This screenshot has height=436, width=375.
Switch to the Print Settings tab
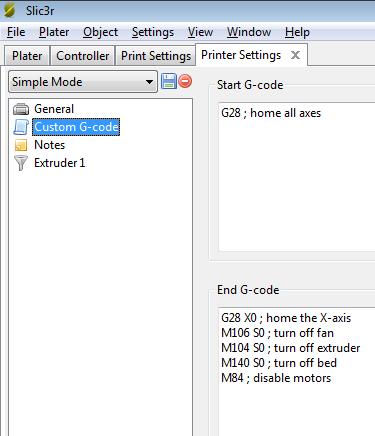pos(156,56)
